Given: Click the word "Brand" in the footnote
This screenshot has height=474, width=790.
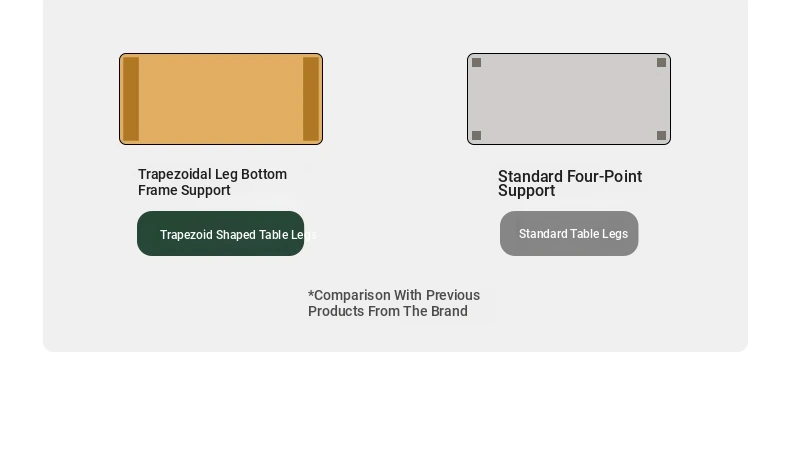Looking at the screenshot, I should (449, 311).
